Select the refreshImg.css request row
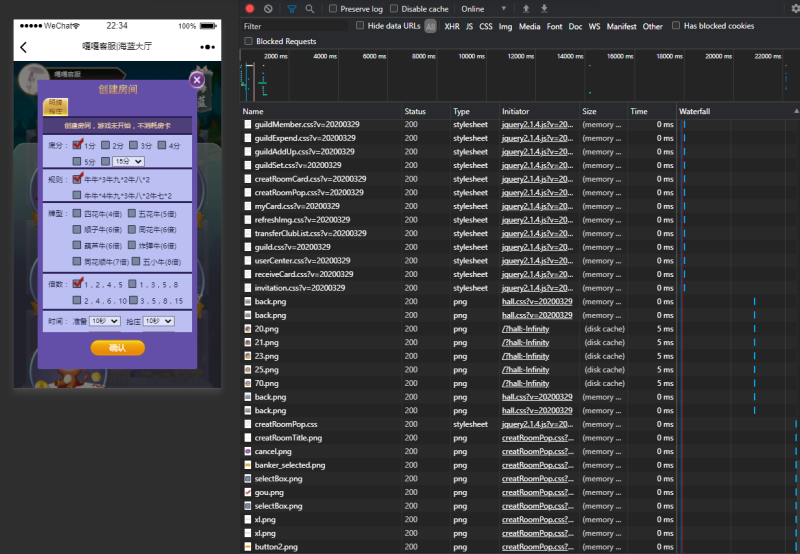Image resolution: width=800 pixels, height=554 pixels. 519,220
